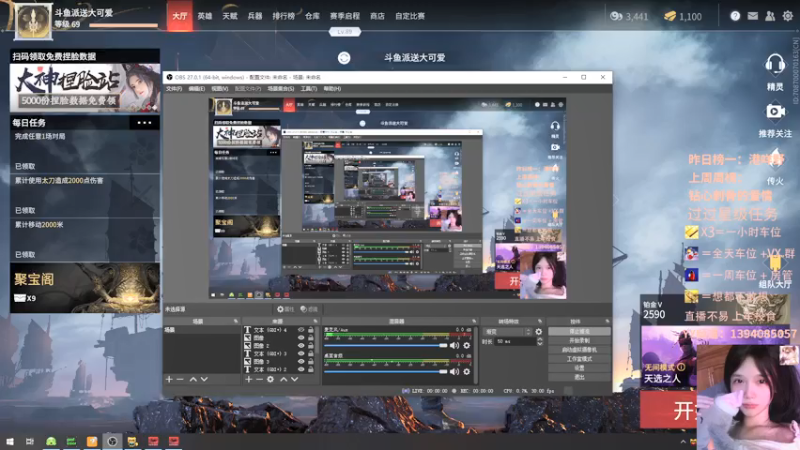The image size is (800, 450).
Task: Open OBS 视图(V) menu
Action: click(x=219, y=89)
